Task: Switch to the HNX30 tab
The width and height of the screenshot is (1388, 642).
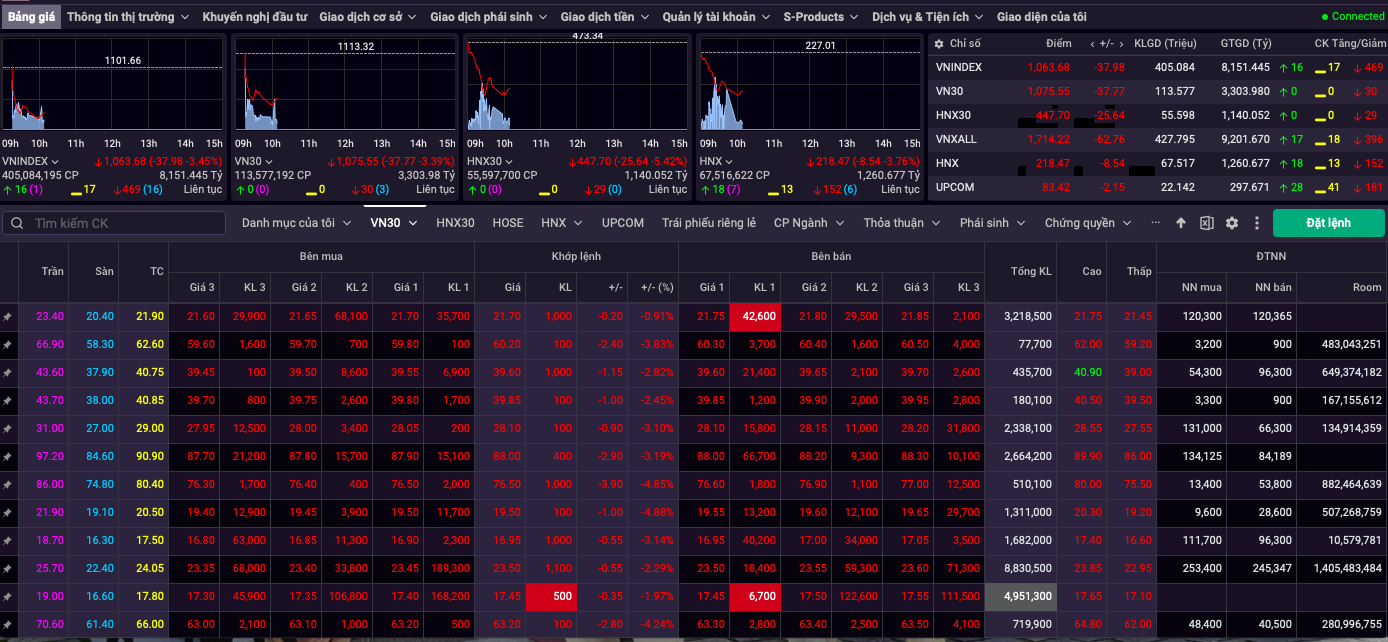Action: click(x=455, y=223)
